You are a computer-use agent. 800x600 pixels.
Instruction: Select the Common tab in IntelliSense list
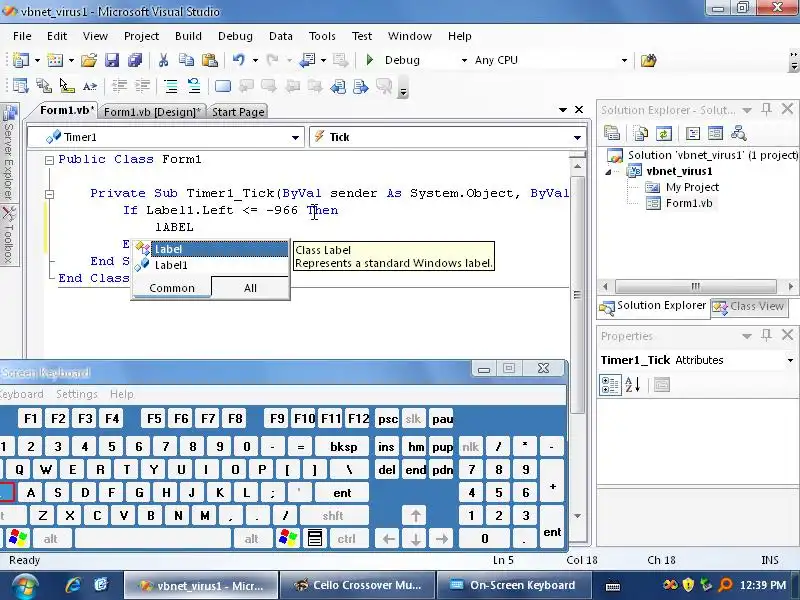click(172, 288)
